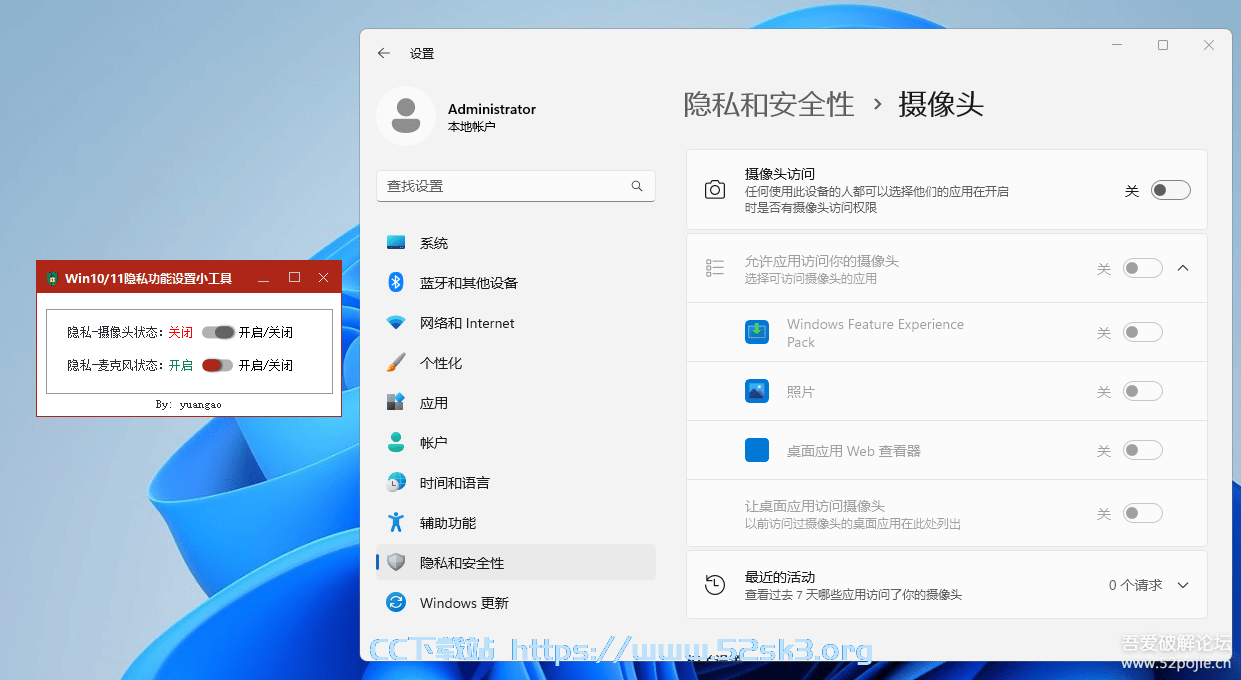Click the 个性化 paintbrush icon
This screenshot has width=1241, height=680.
(396, 363)
